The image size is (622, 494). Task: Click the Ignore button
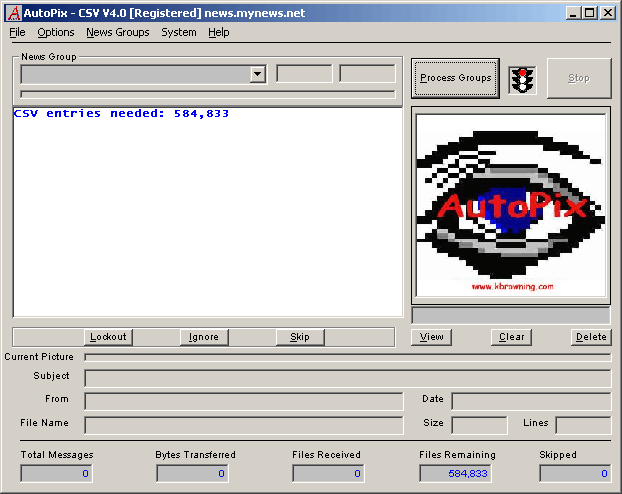(204, 337)
